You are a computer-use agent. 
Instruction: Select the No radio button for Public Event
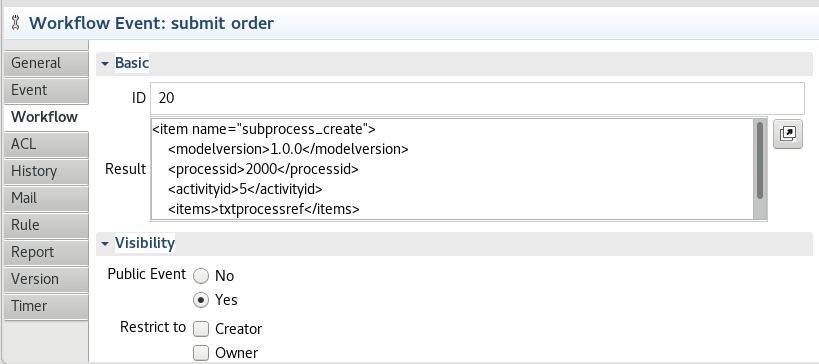pos(201,276)
